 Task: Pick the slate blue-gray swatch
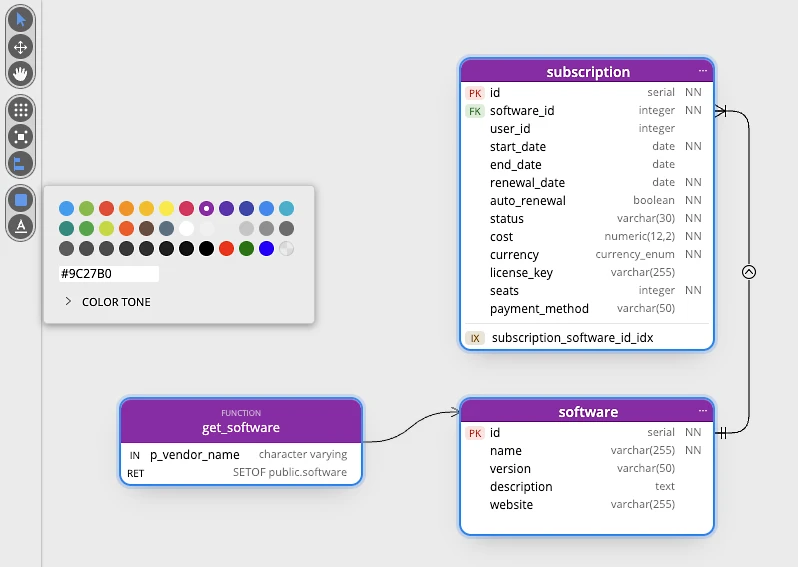coord(166,229)
